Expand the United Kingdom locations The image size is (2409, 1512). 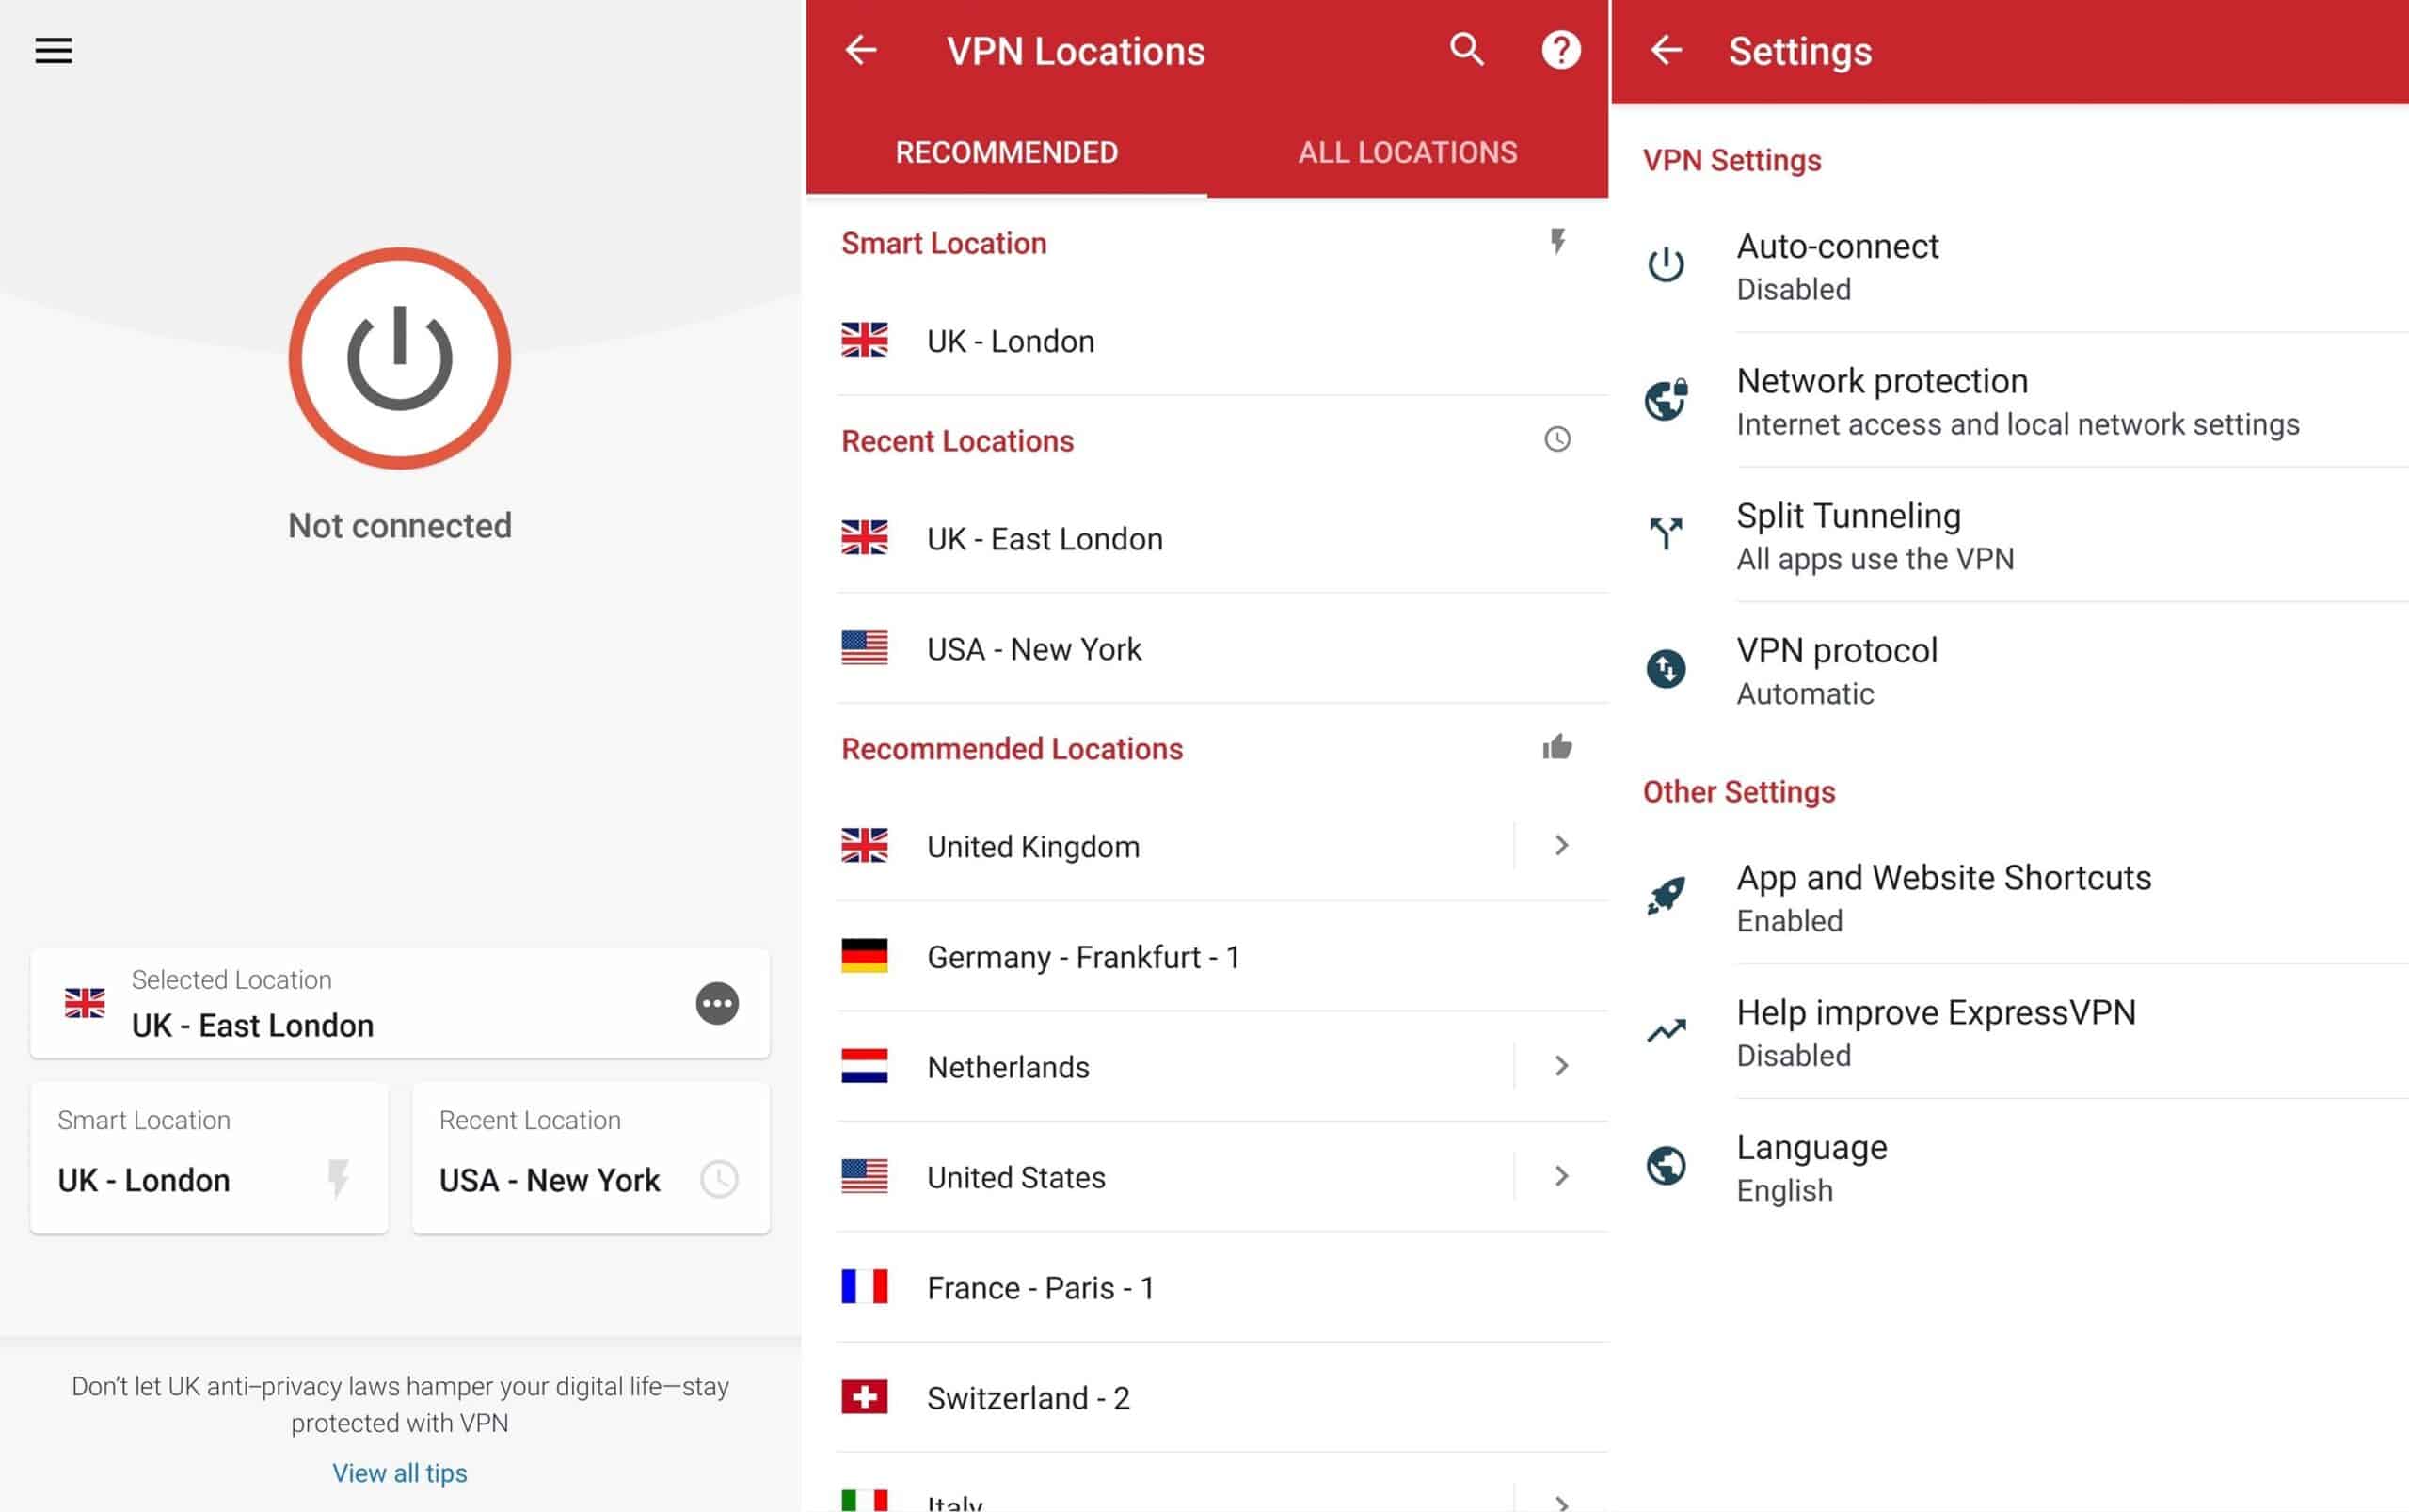point(1561,845)
